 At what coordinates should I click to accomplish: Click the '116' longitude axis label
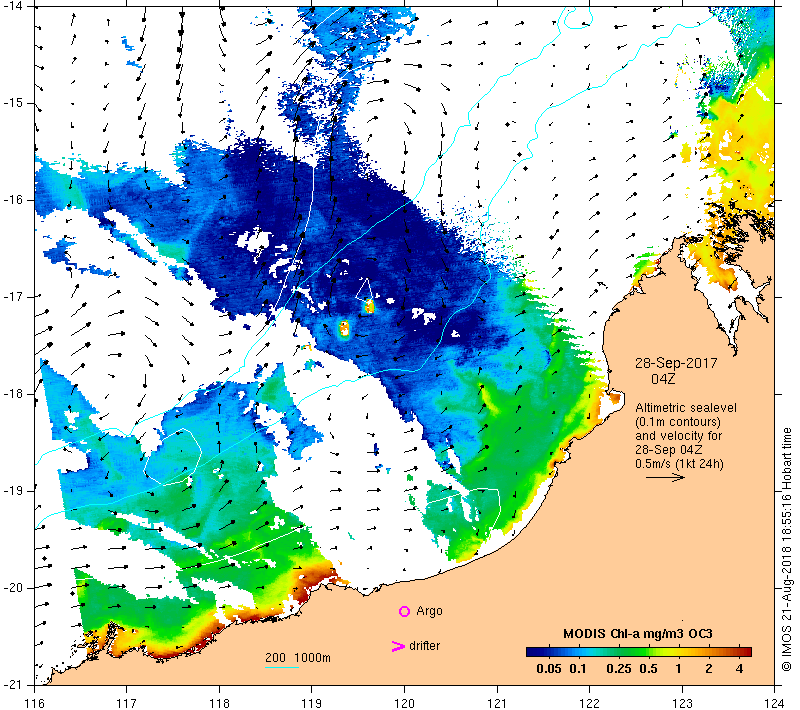tap(34, 703)
